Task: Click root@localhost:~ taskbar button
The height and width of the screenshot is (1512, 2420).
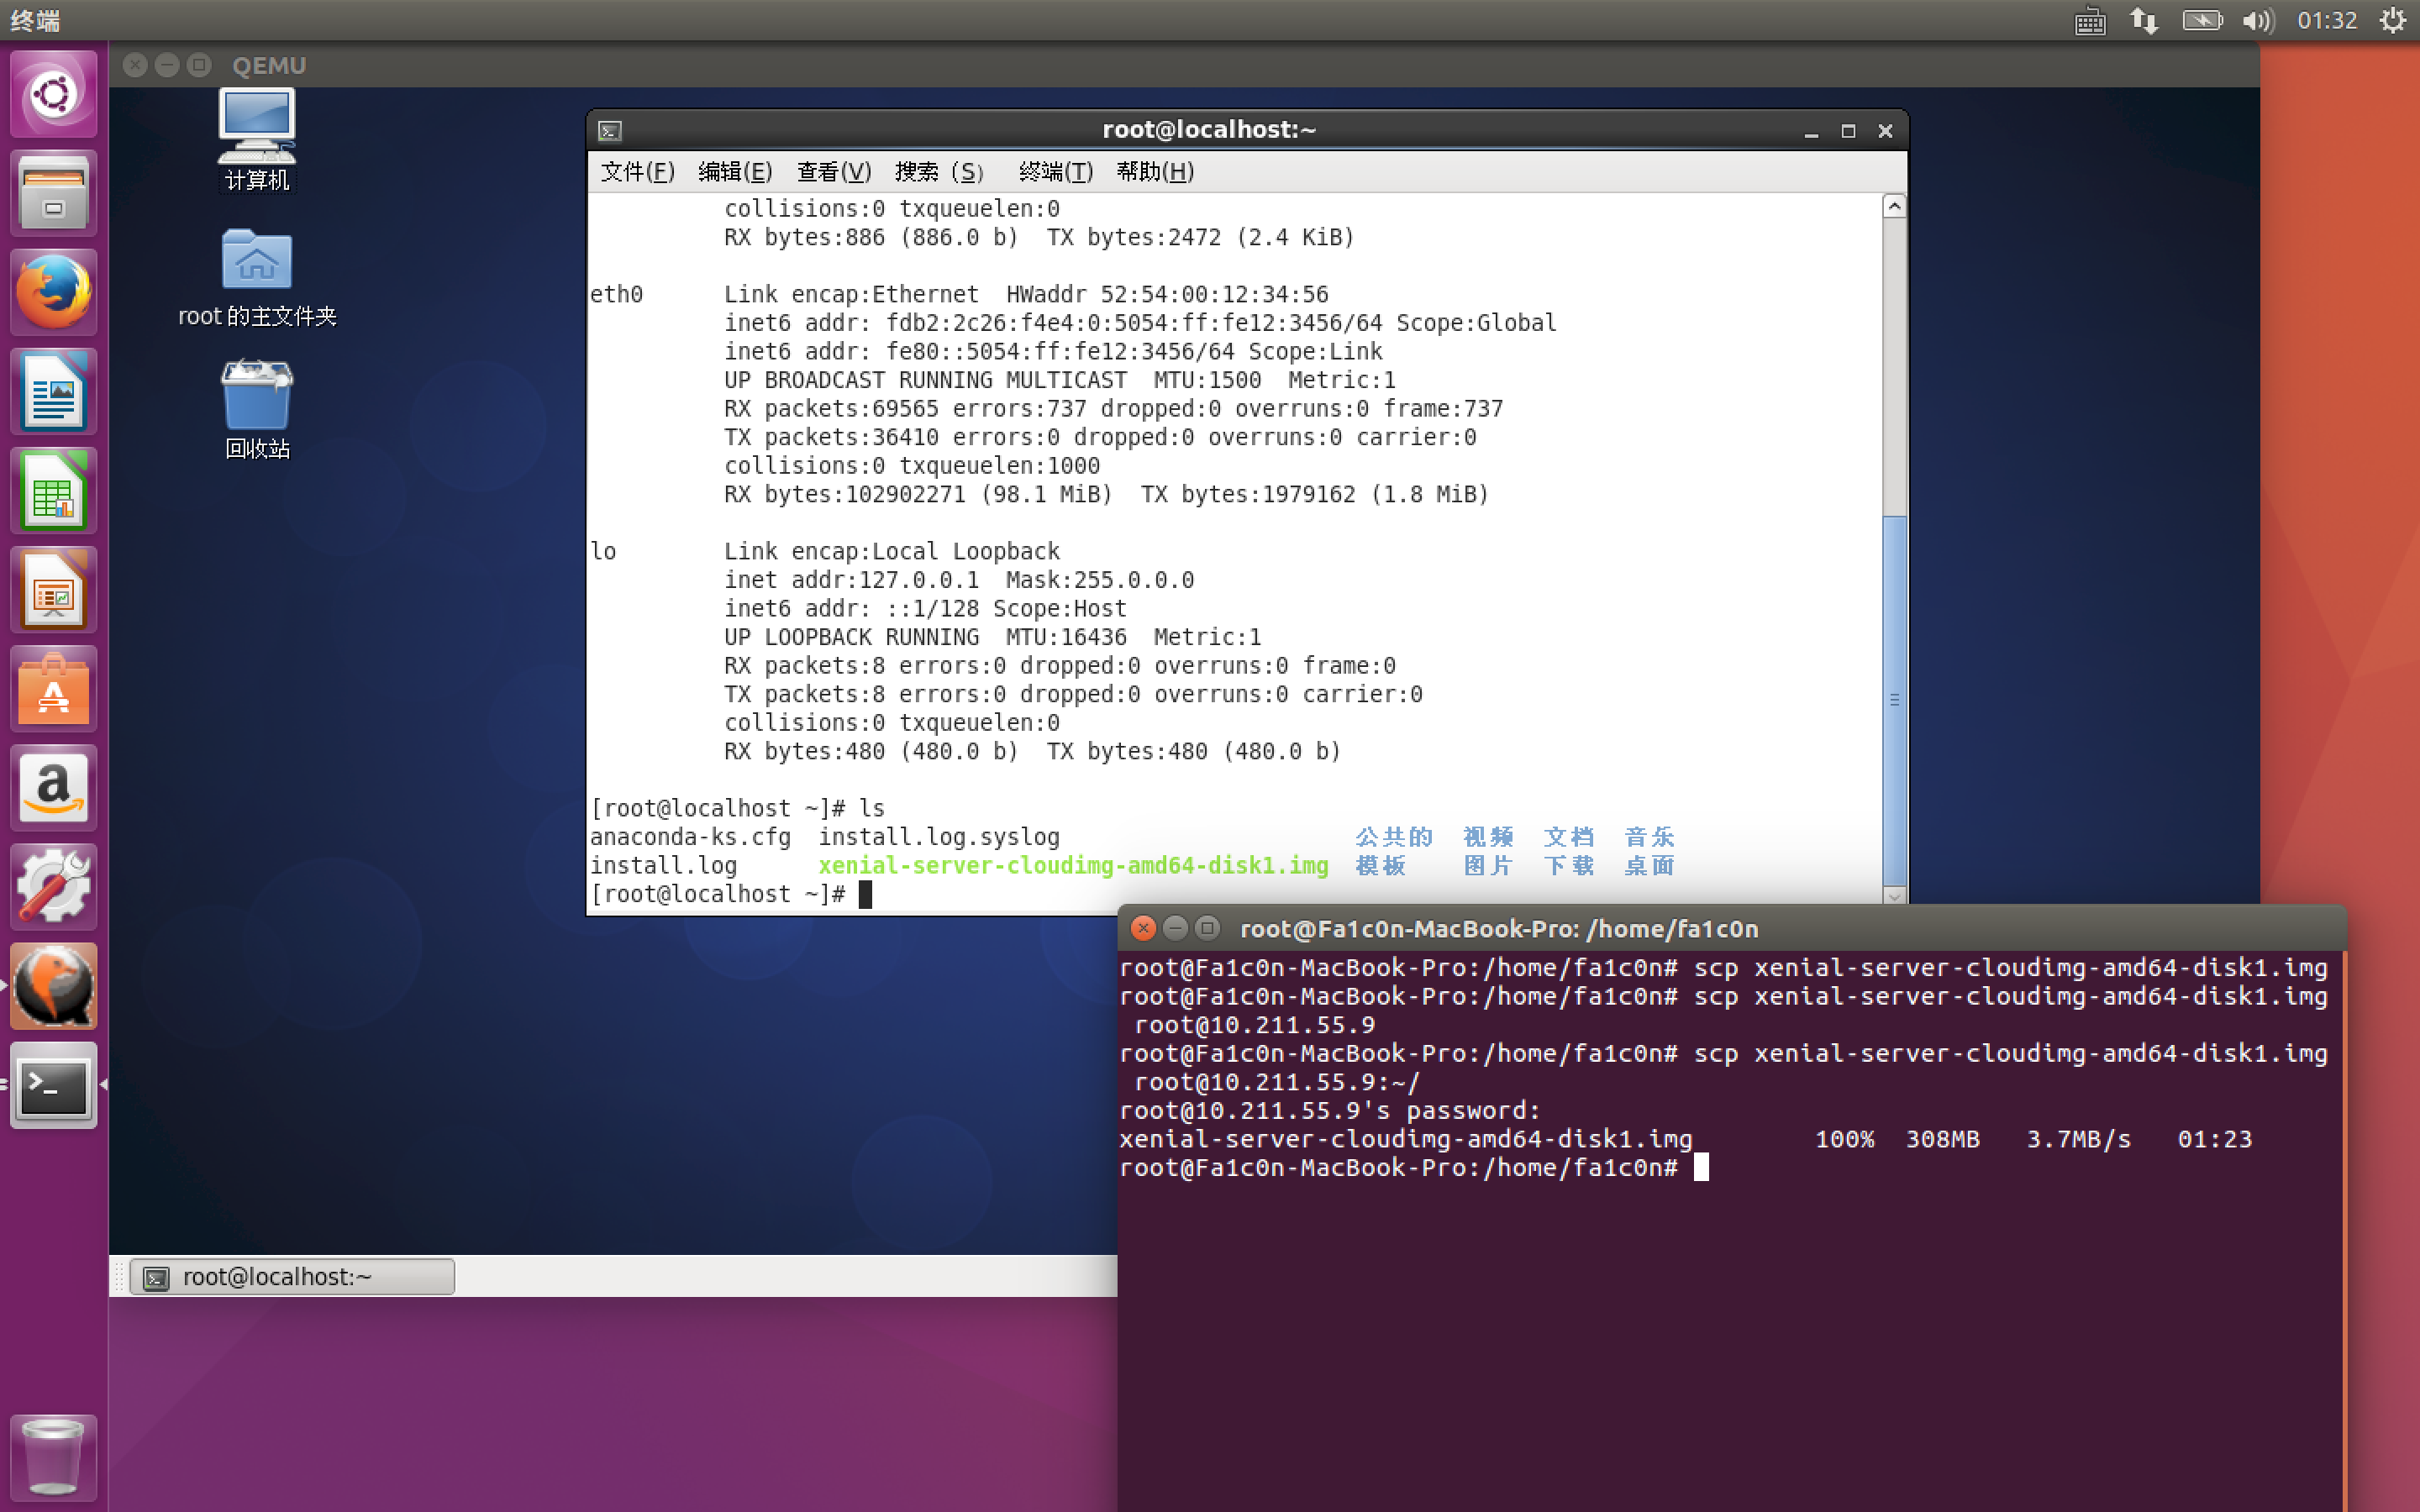Action: [x=292, y=1277]
